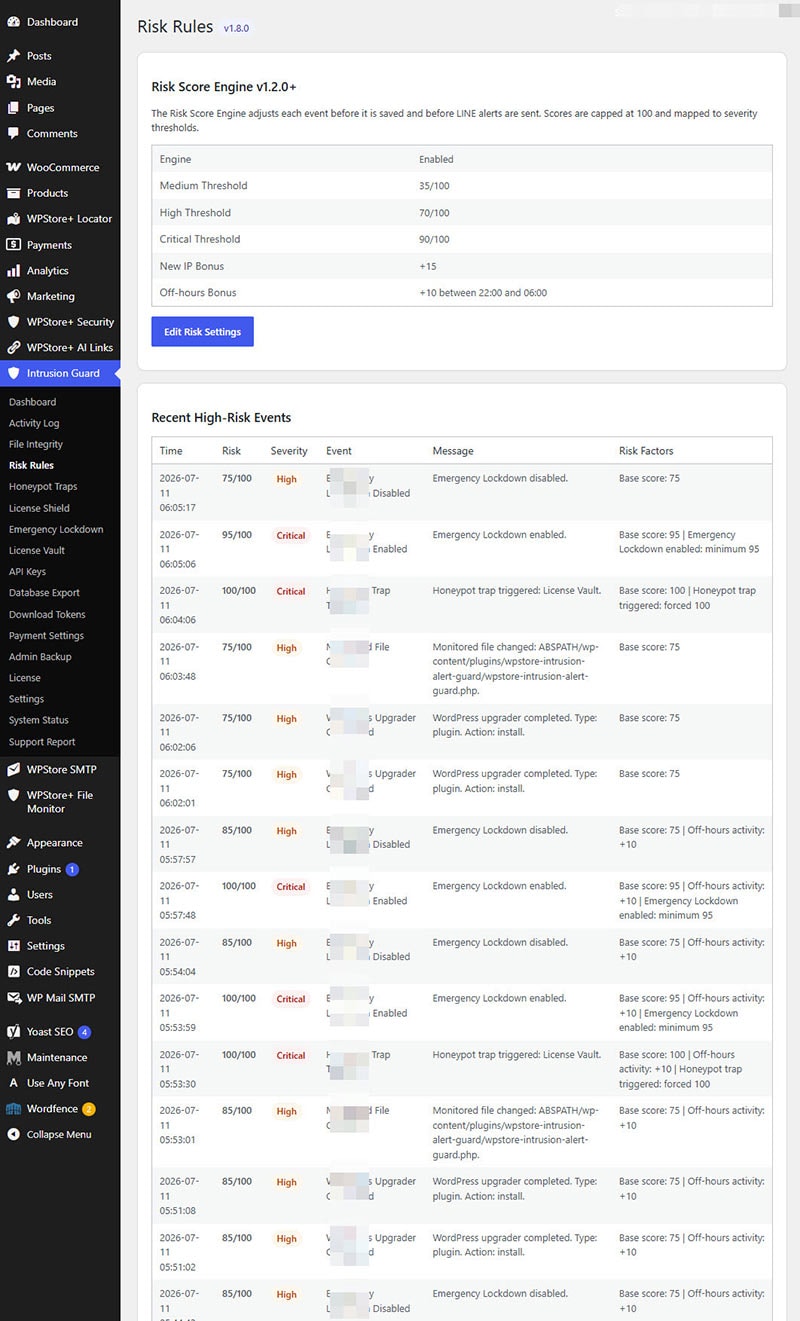Open the Activity Log submenu item
Image resolution: width=800 pixels, height=1321 pixels.
[x=34, y=423]
